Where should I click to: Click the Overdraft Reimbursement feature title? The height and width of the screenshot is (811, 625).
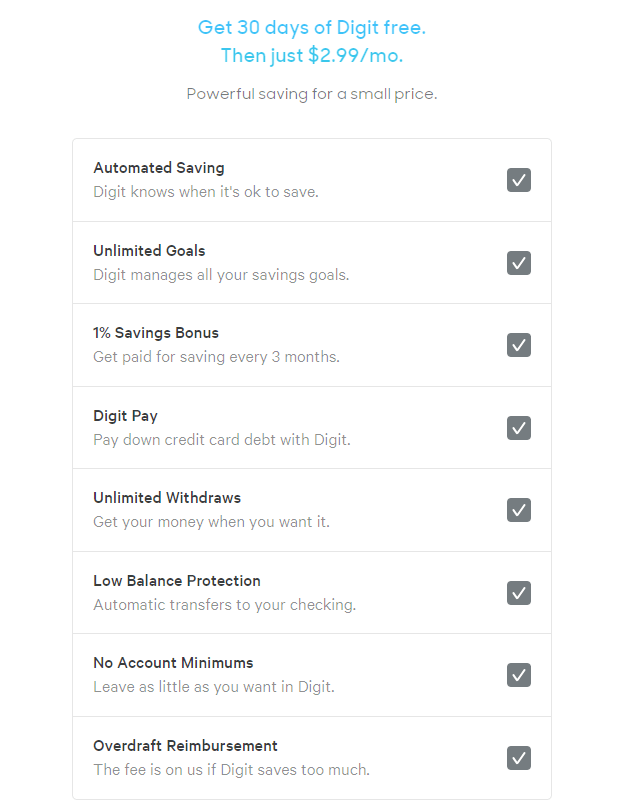(x=185, y=746)
